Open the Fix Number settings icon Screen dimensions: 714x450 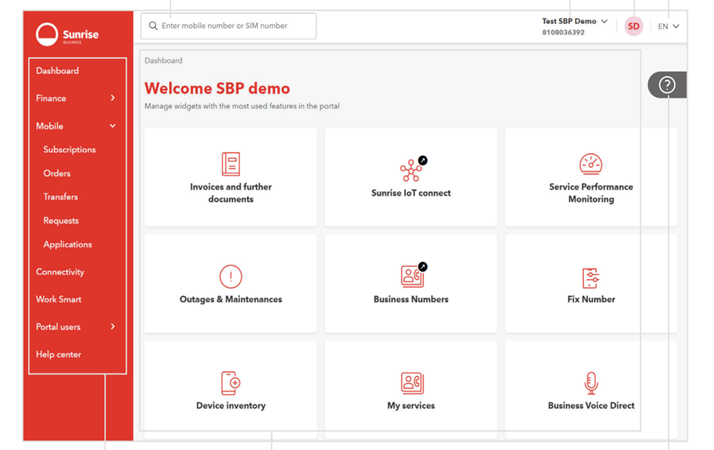pos(591,278)
